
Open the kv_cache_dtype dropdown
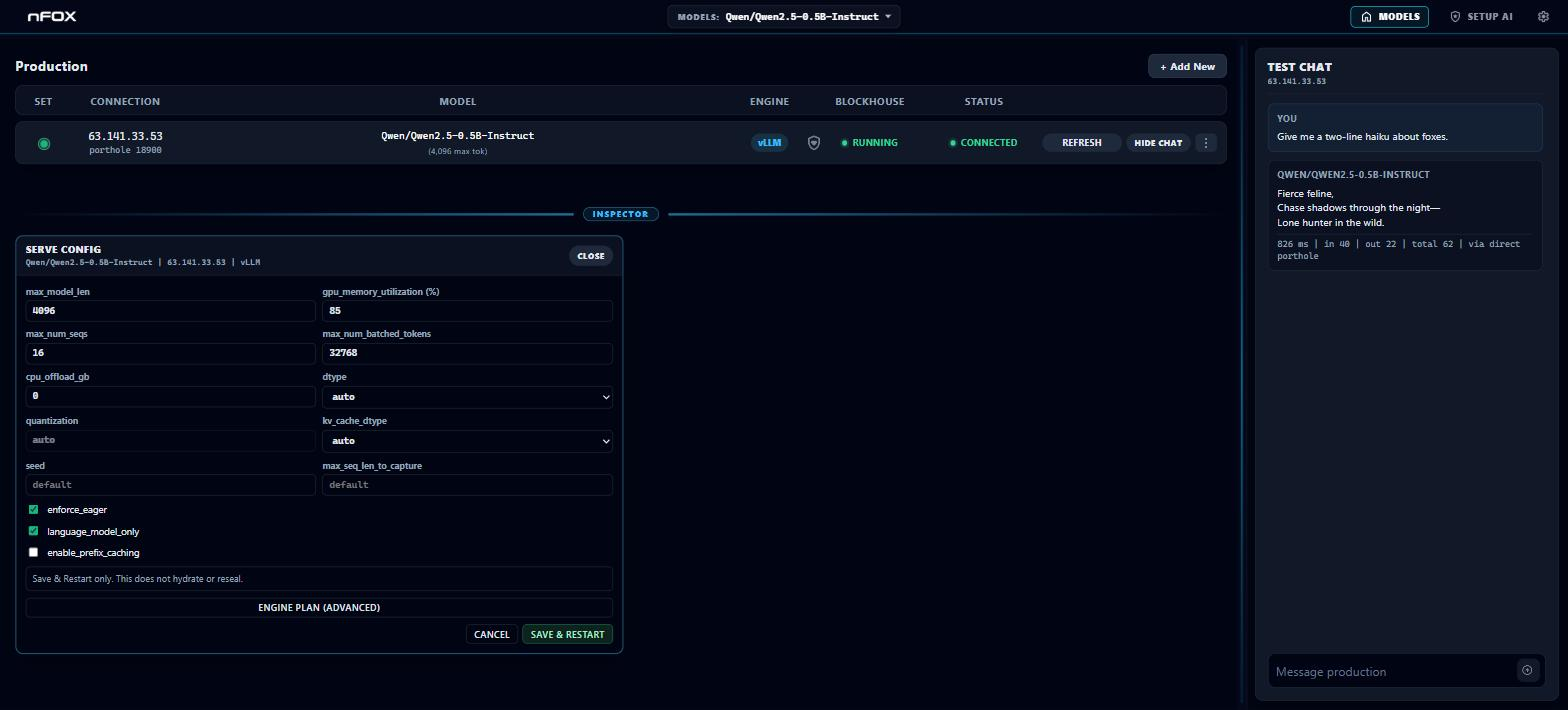[467, 441]
